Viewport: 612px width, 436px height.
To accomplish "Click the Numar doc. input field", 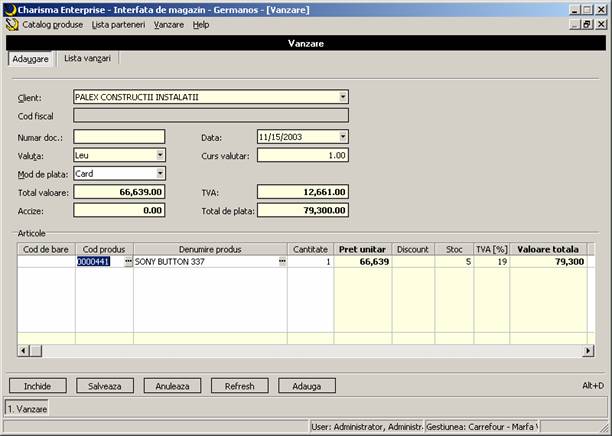I will (x=119, y=136).
